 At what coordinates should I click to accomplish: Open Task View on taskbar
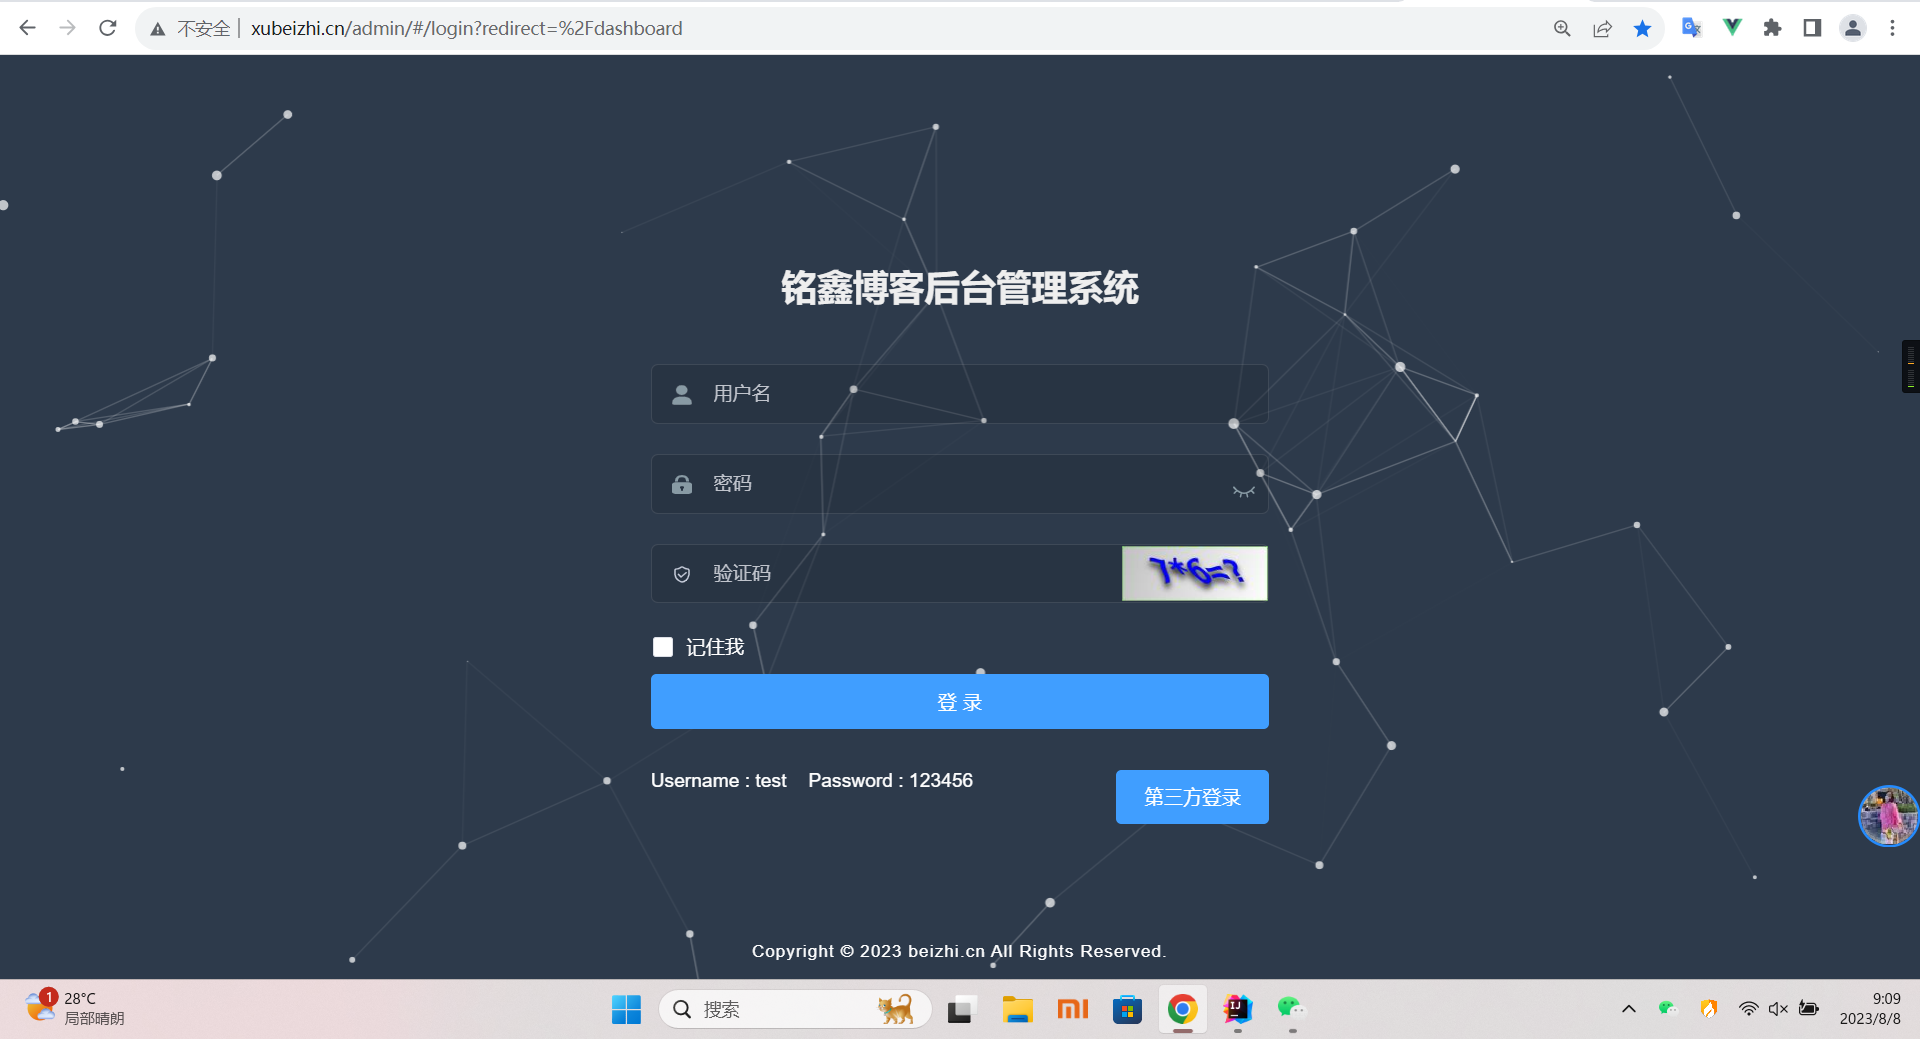tap(961, 1009)
